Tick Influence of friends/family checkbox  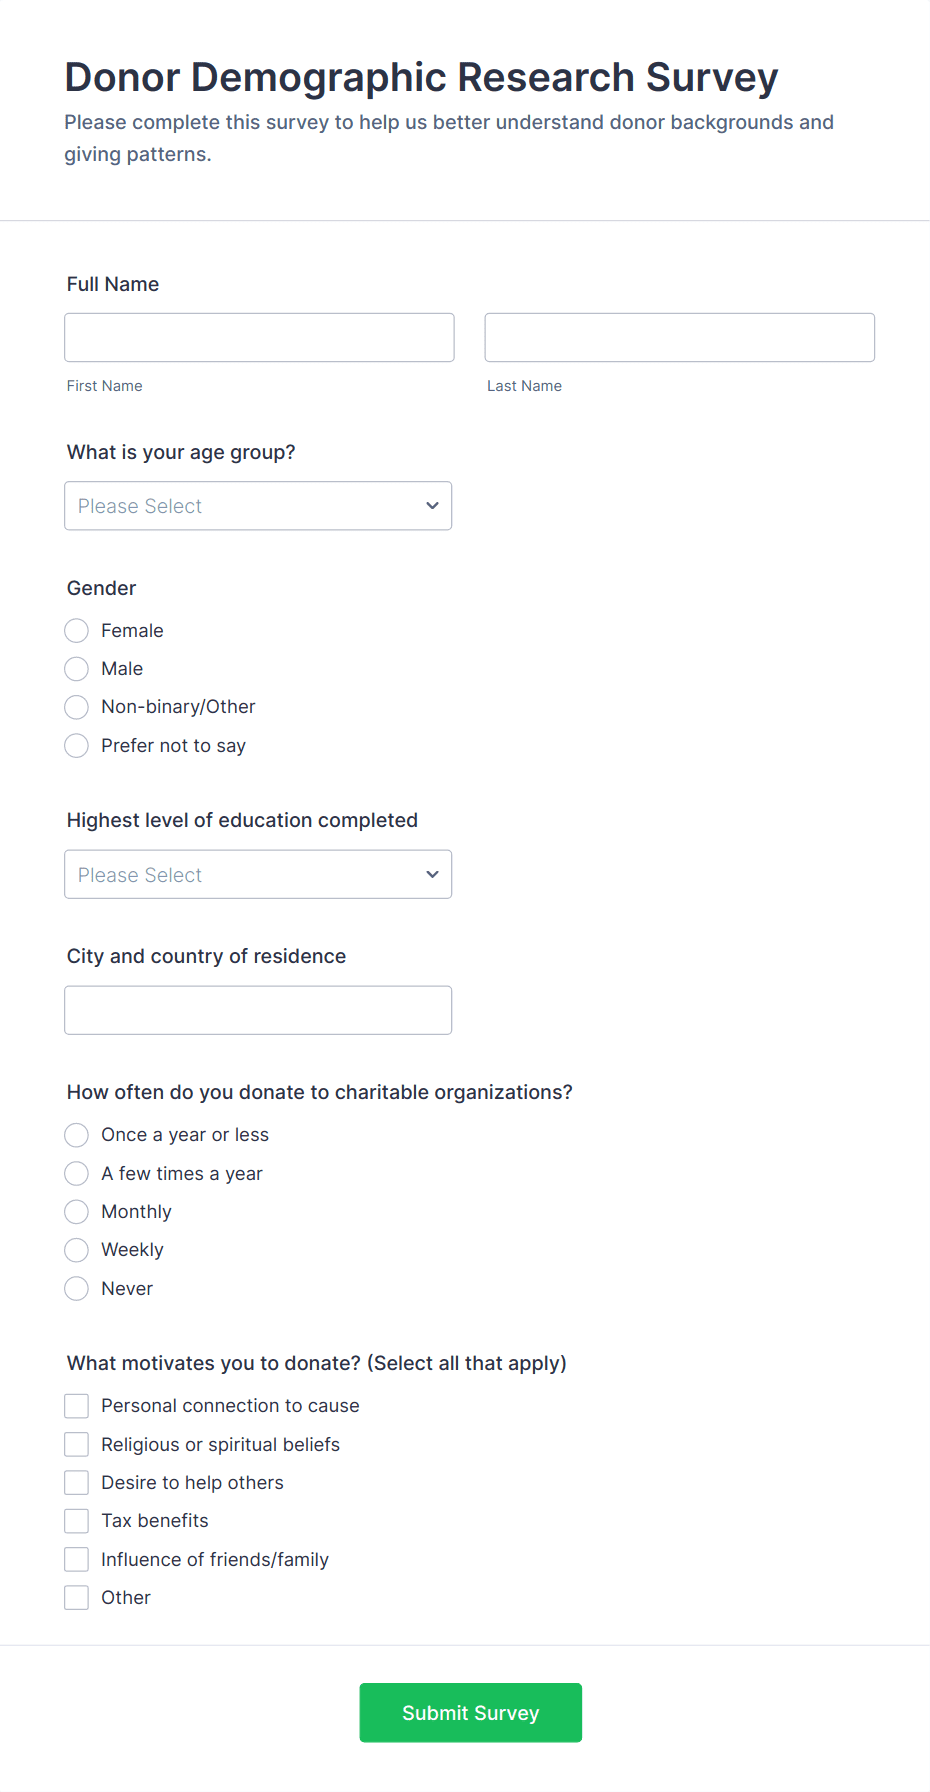(x=77, y=1560)
